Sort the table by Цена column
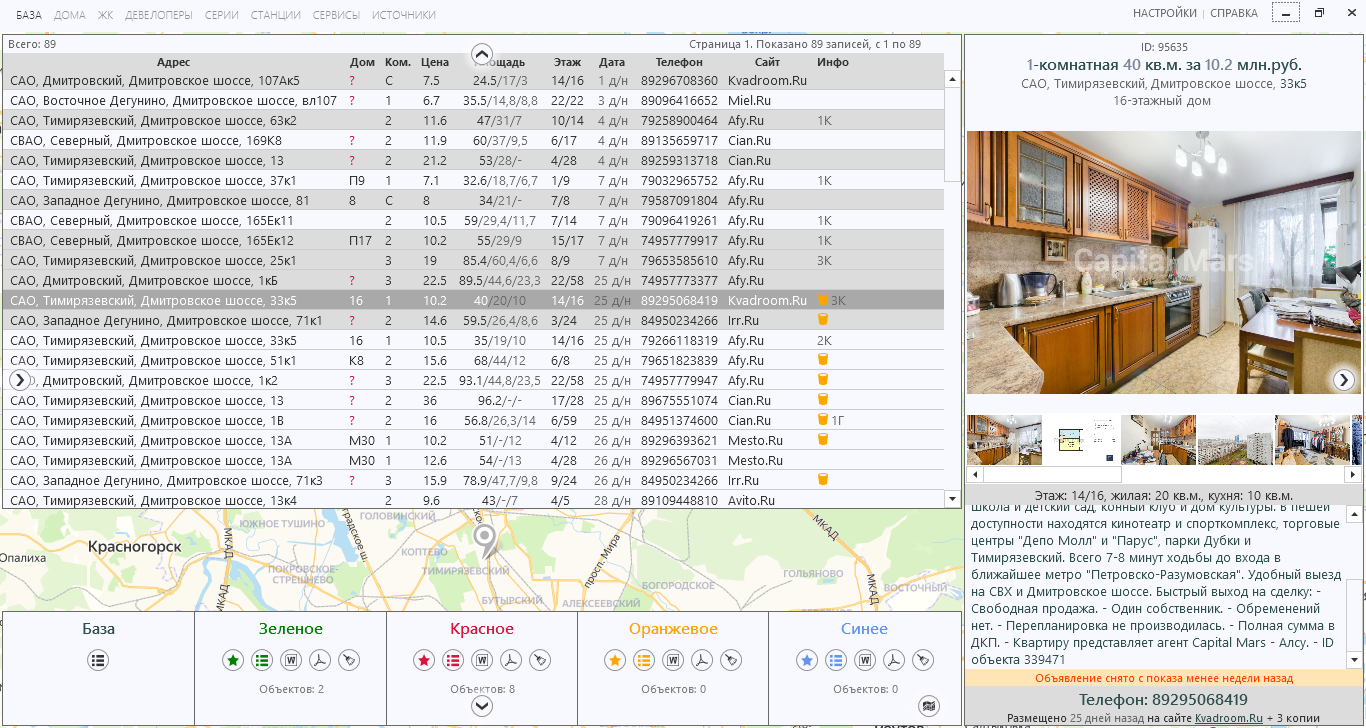 (x=435, y=62)
